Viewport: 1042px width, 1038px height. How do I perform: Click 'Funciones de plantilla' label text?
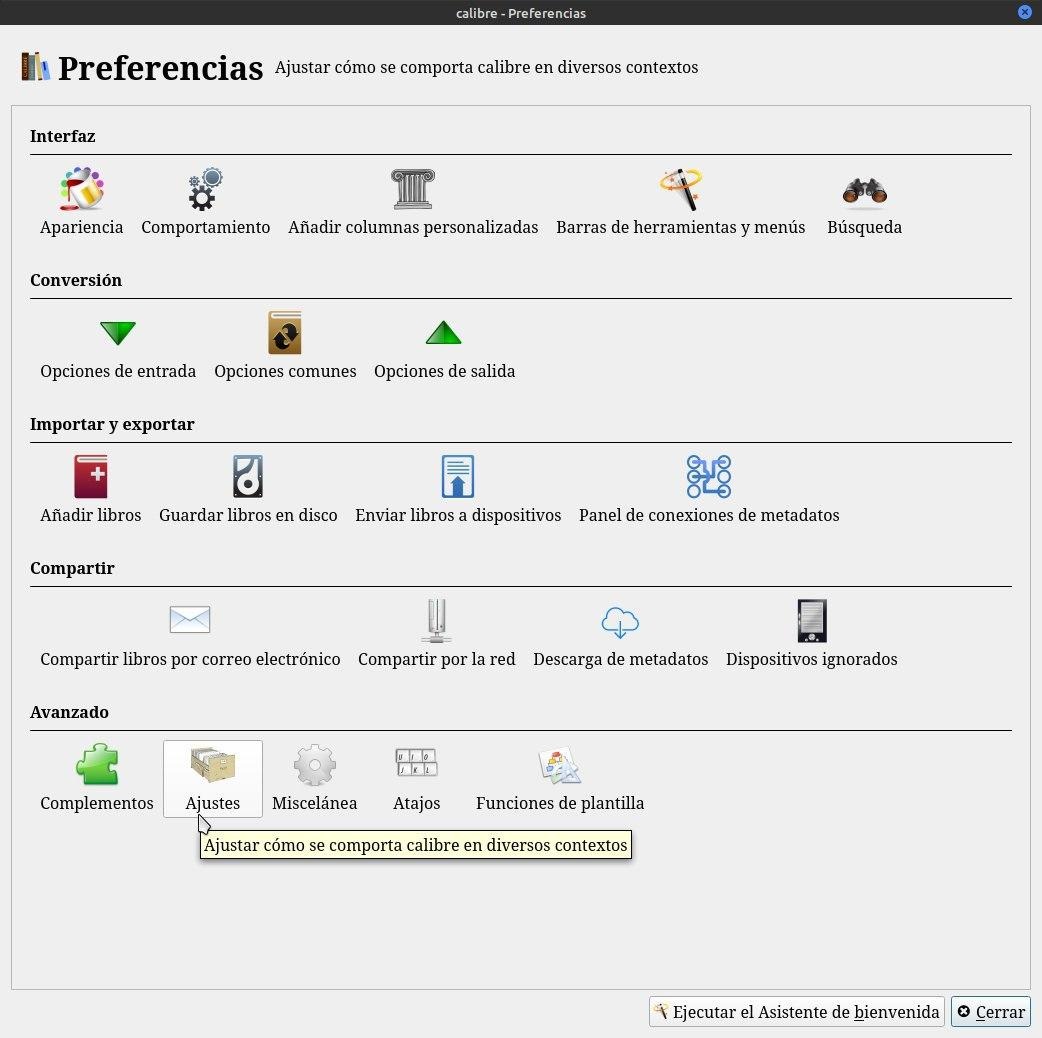[560, 803]
